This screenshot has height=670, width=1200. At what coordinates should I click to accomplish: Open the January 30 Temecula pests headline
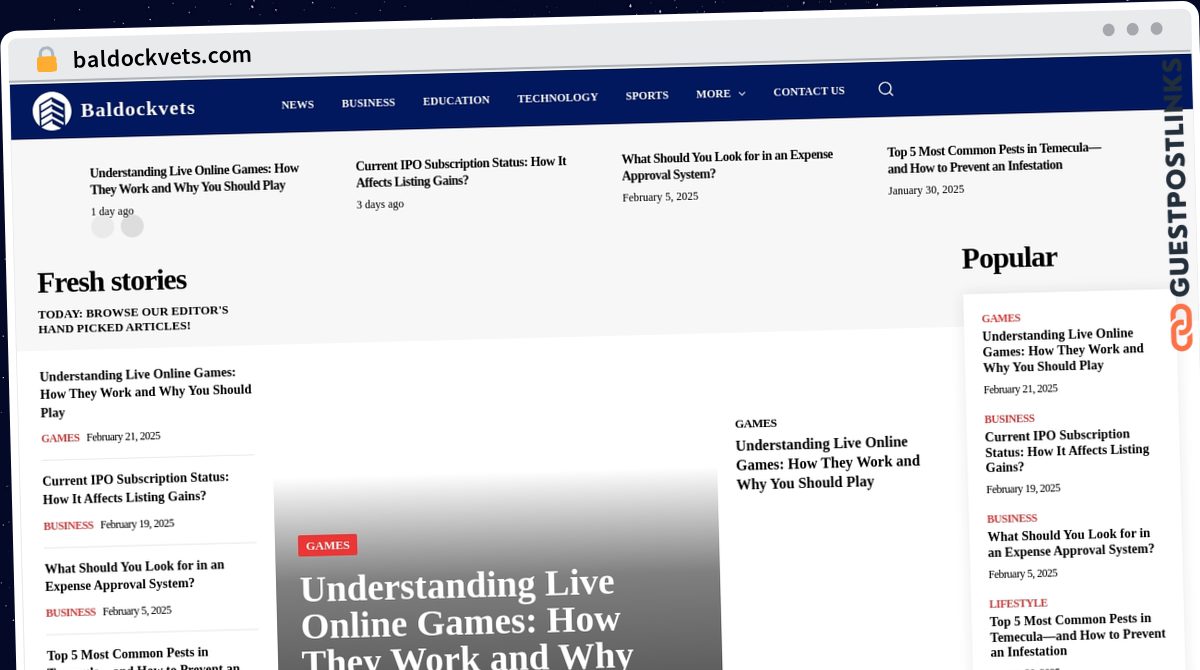click(994, 158)
